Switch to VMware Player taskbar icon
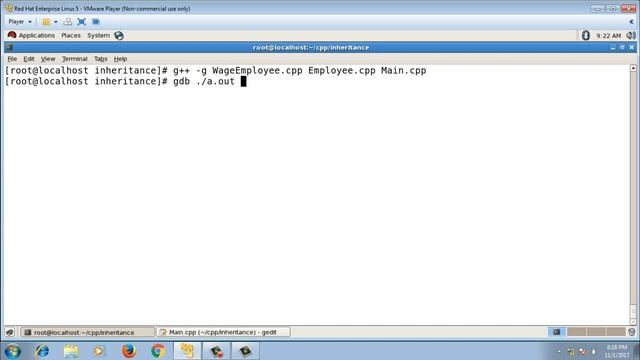 coord(187,351)
